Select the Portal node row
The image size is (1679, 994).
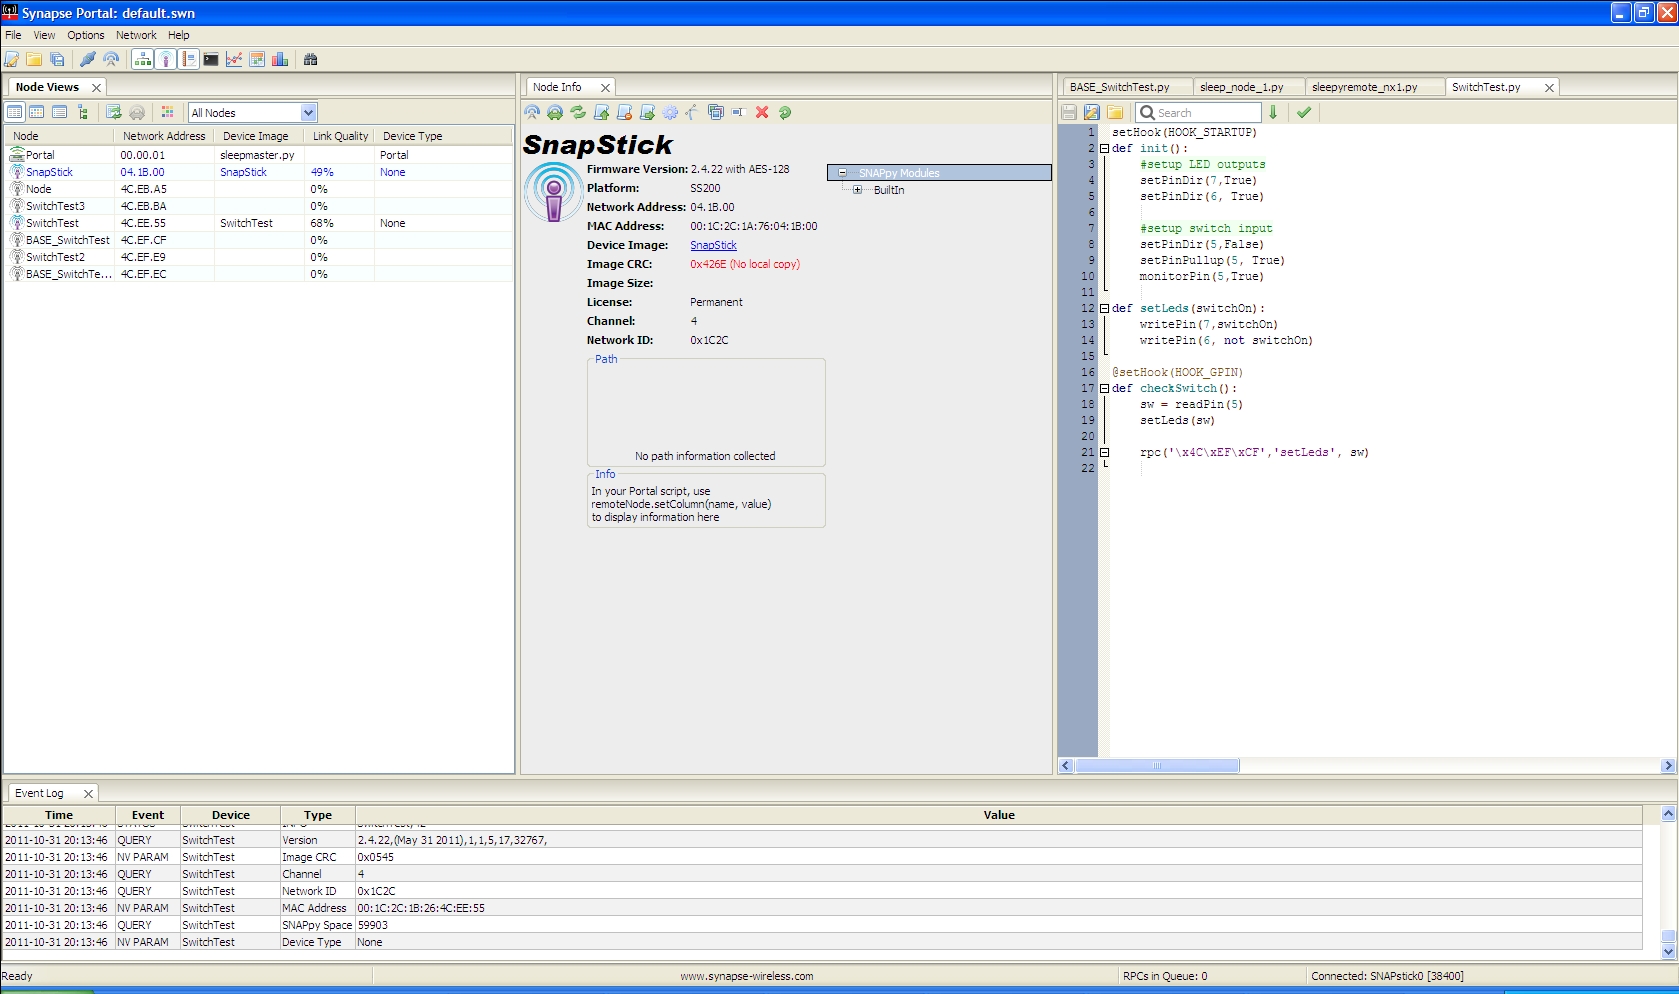point(258,156)
